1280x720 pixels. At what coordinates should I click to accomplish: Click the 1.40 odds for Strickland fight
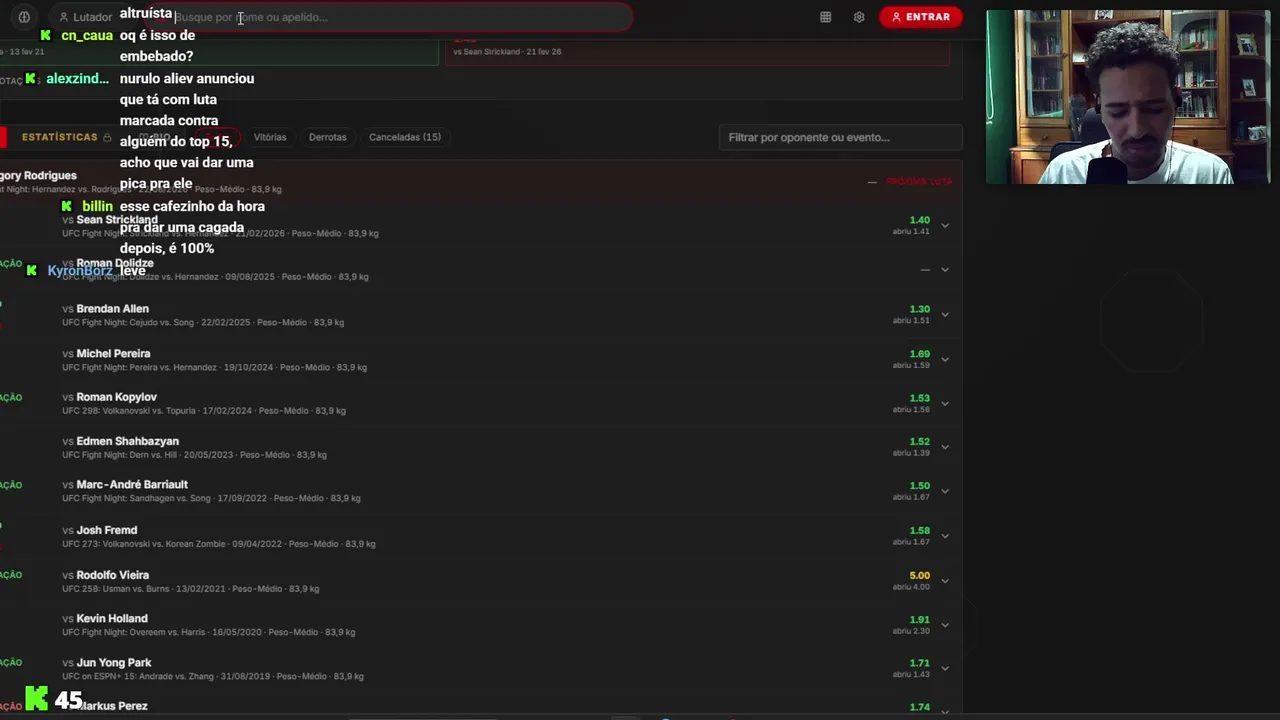tap(920, 220)
